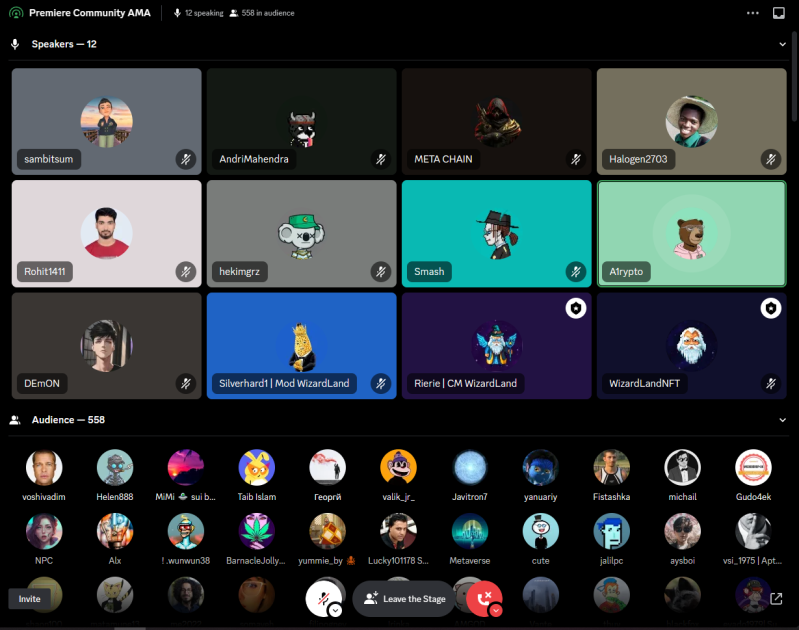Click Taib Islam audience avatar
The height and width of the screenshot is (630, 799).
coord(257,467)
